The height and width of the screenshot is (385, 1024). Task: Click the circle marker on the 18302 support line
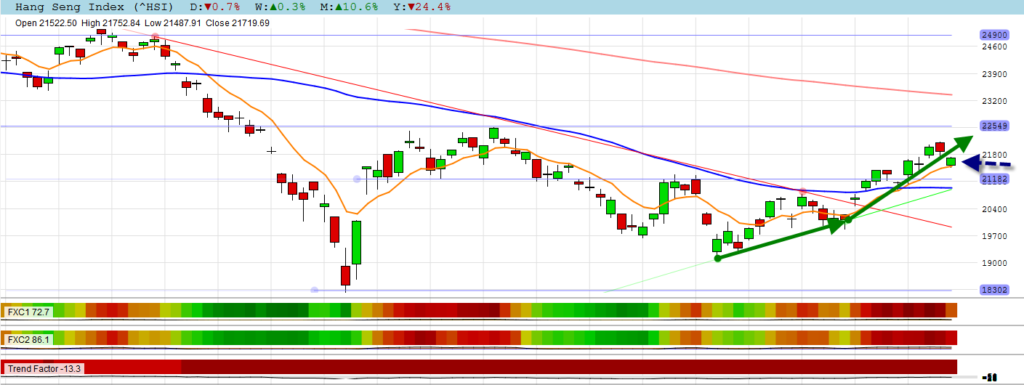(314, 290)
